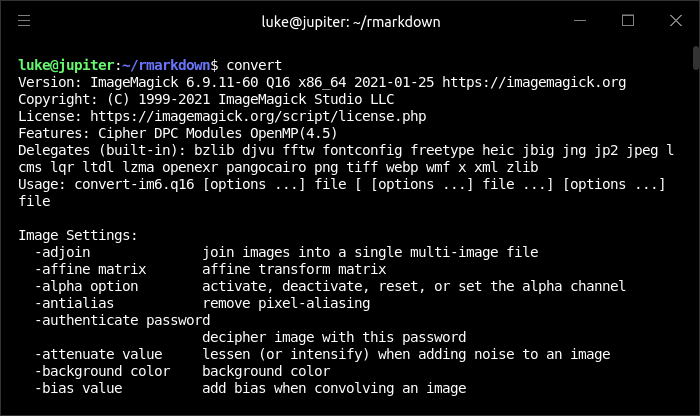
Task: Click the window title luke@jupiter: ~/rmarkdown
Action: (x=351, y=22)
